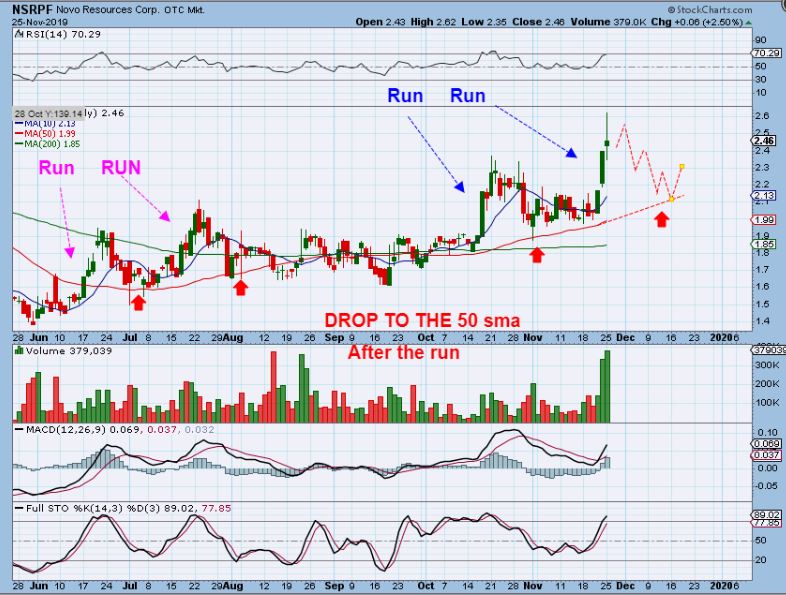Click the Open 2.43 value
786x595 pixels.
click(x=378, y=22)
